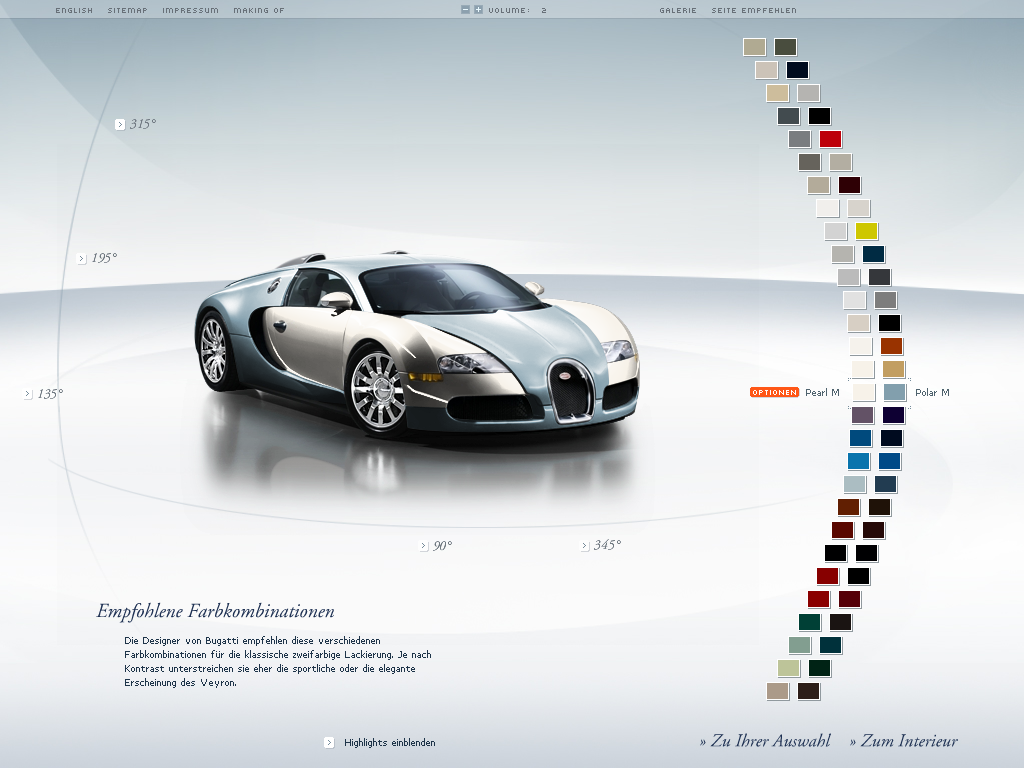Go to Zu Ihrer Auswahl
The height and width of the screenshot is (768, 1024).
click(765, 741)
